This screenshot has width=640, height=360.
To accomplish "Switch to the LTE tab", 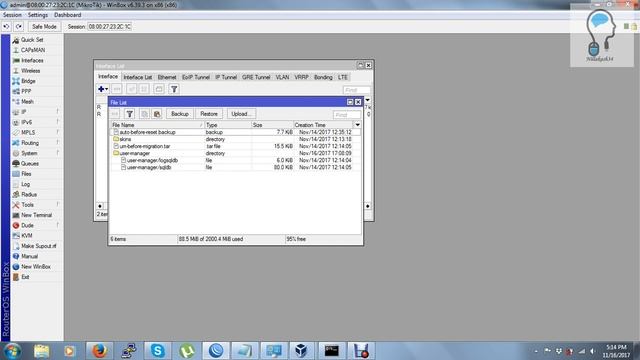I will click(x=343, y=77).
